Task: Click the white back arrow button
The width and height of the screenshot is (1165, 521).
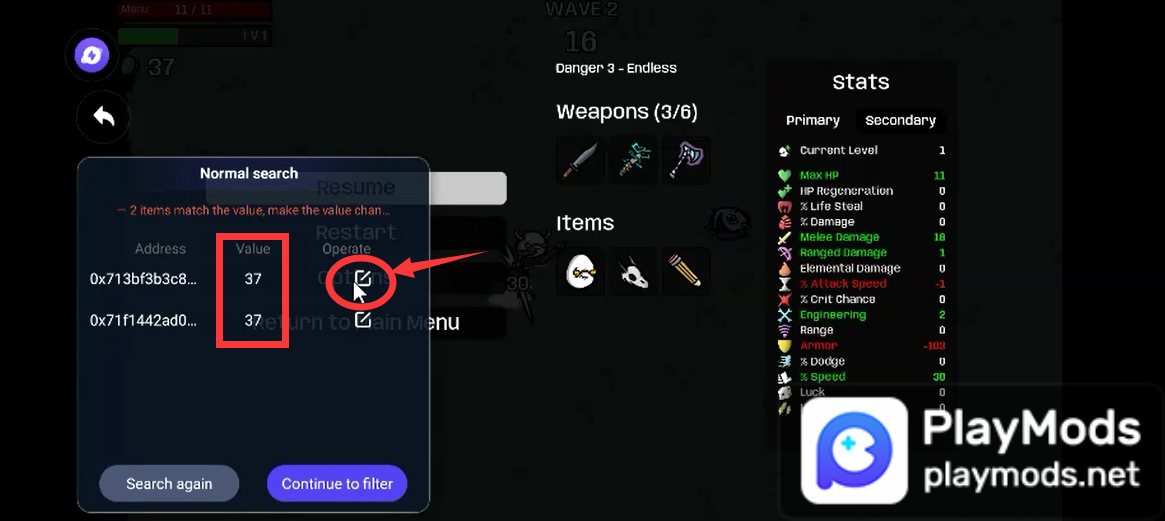Action: 103,117
